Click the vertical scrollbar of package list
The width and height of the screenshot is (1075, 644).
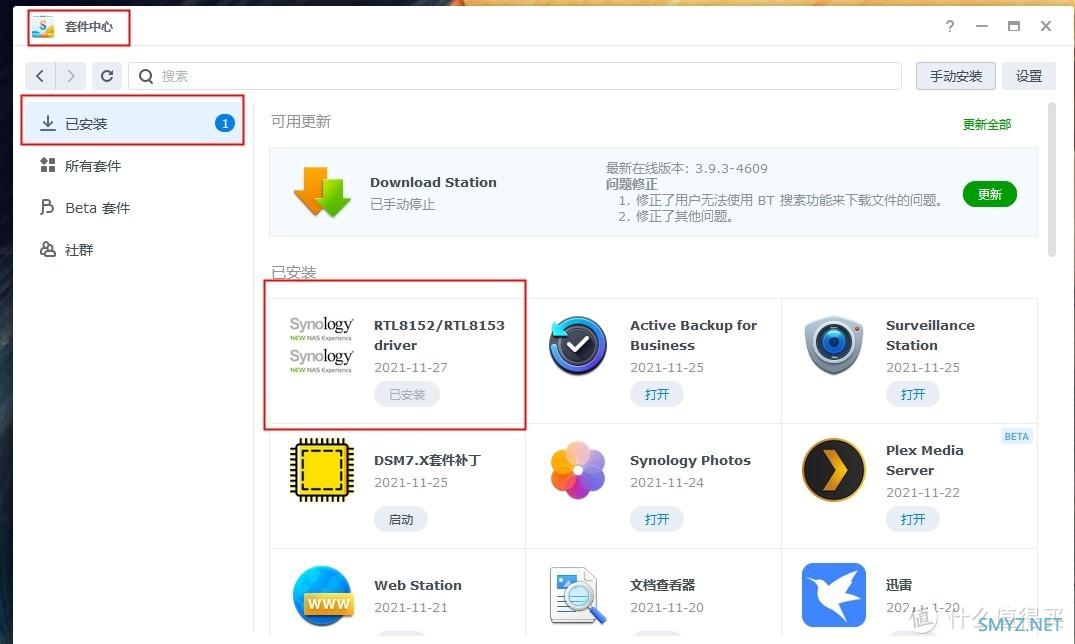(x=1052, y=180)
